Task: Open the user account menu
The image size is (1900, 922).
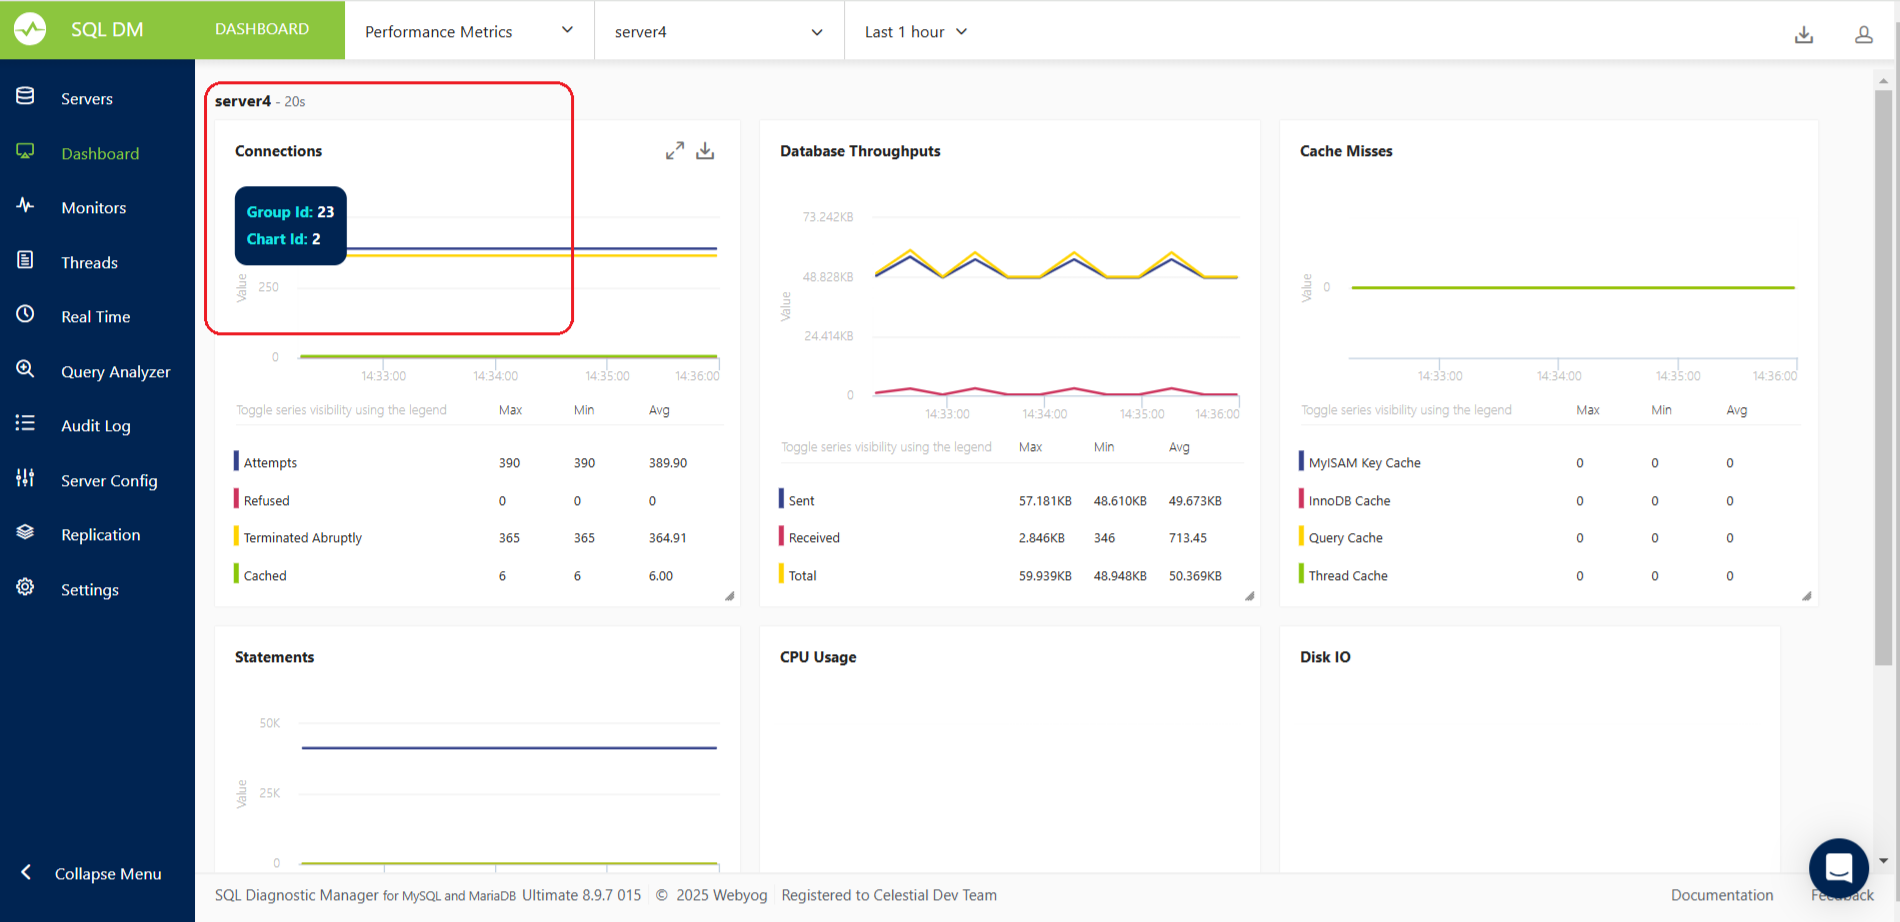Action: pyautogui.click(x=1864, y=34)
